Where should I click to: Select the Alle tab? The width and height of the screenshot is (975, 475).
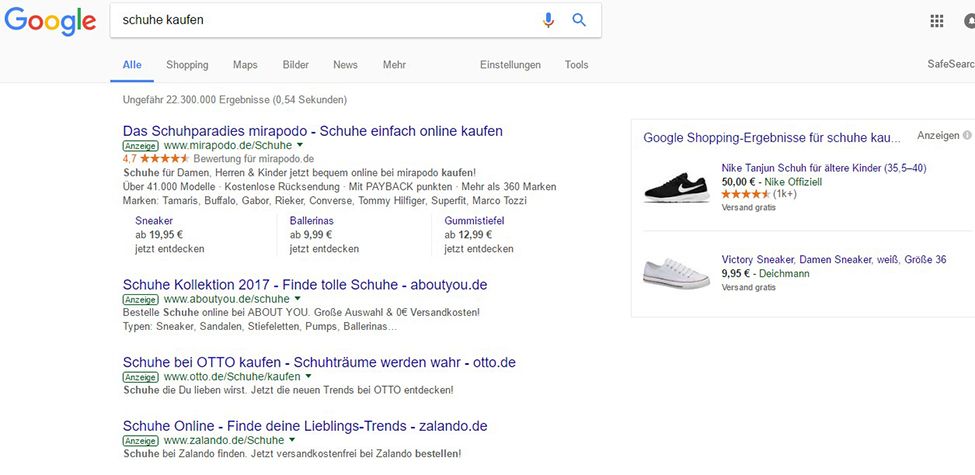[x=132, y=65]
